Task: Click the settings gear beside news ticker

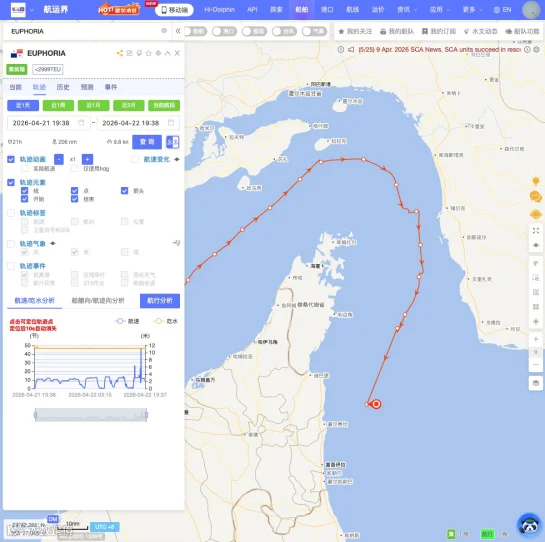Action: click(x=536, y=49)
